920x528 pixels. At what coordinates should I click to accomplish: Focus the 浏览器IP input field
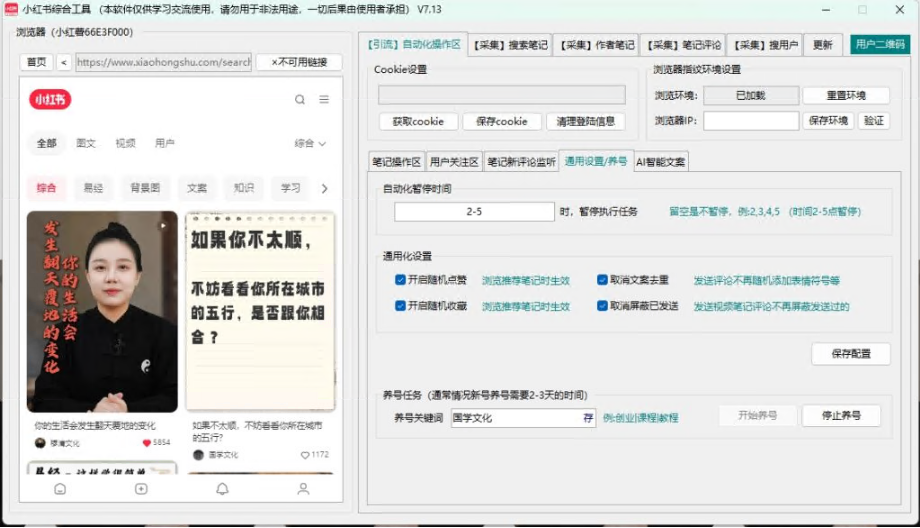751,121
